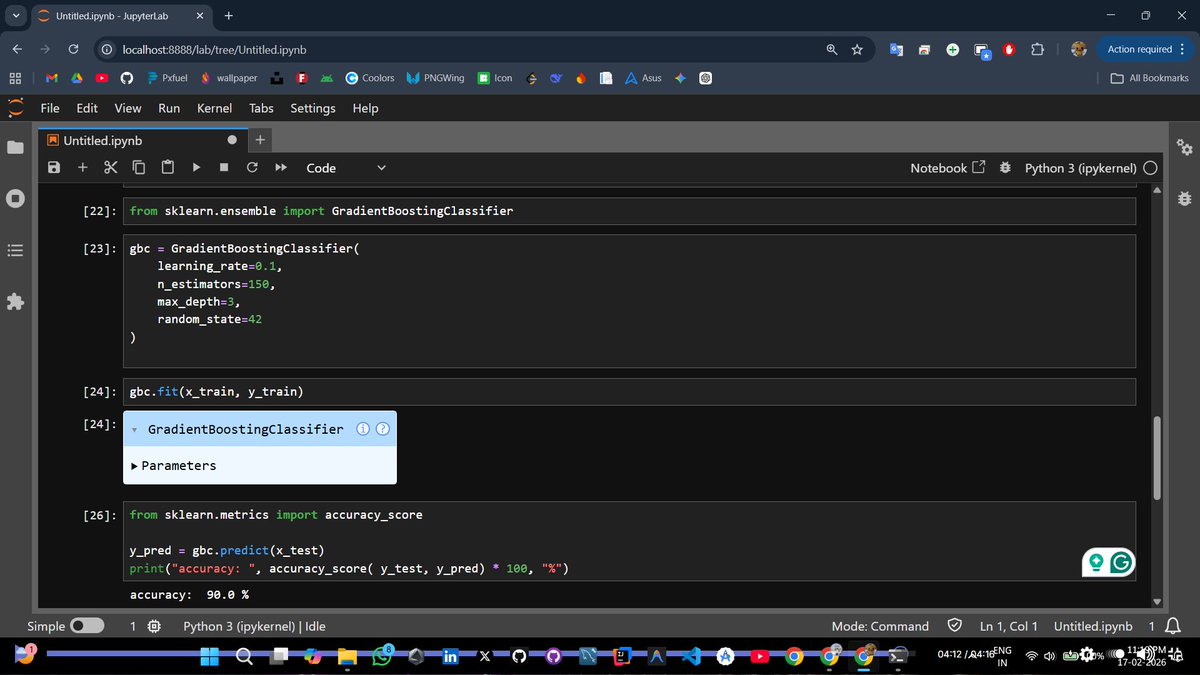
Task: Open the View menu
Action: [128, 108]
